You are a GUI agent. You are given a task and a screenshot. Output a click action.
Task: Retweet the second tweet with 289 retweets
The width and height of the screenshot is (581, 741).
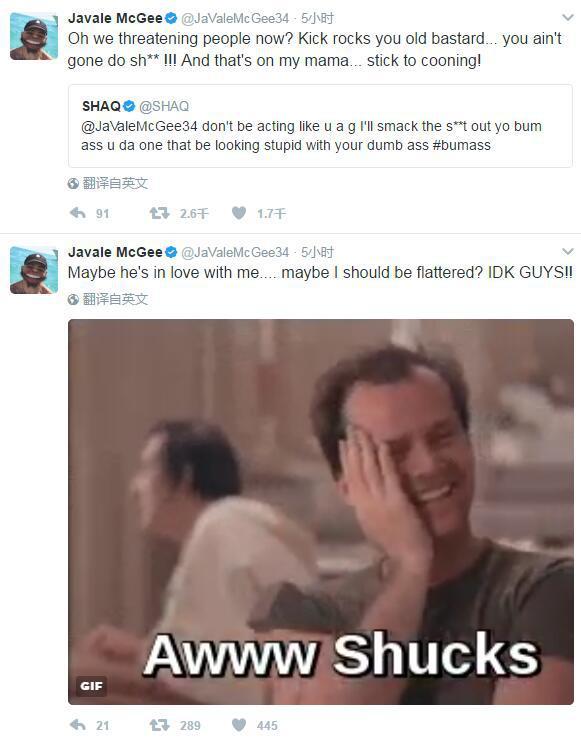coord(159,724)
